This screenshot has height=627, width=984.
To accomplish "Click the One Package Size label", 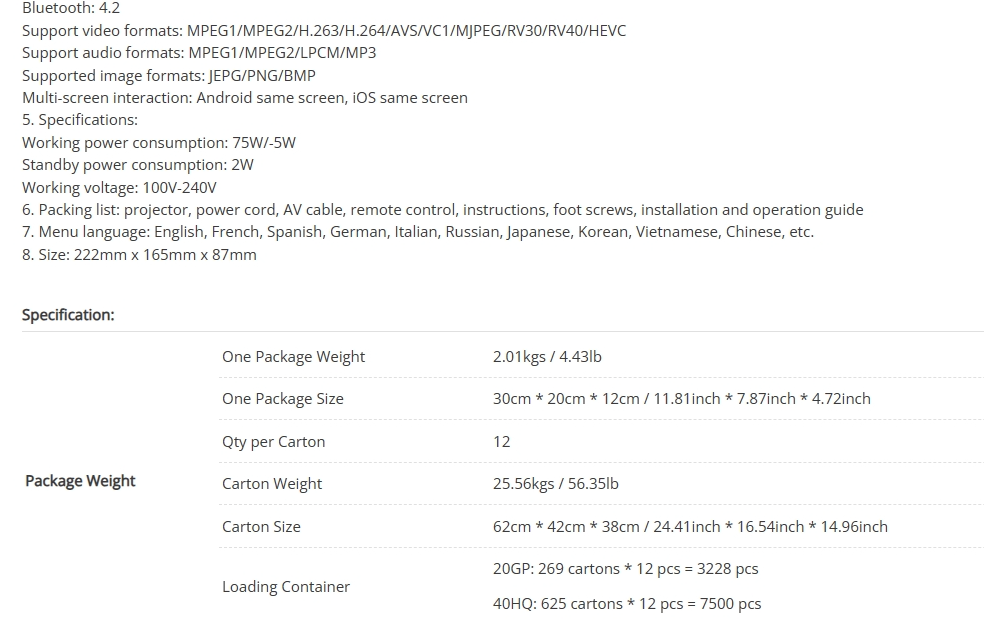I will point(282,399).
